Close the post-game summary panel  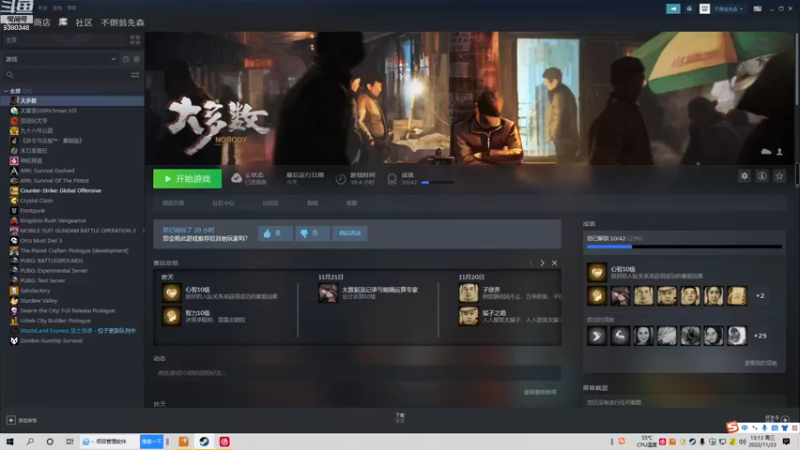555,263
